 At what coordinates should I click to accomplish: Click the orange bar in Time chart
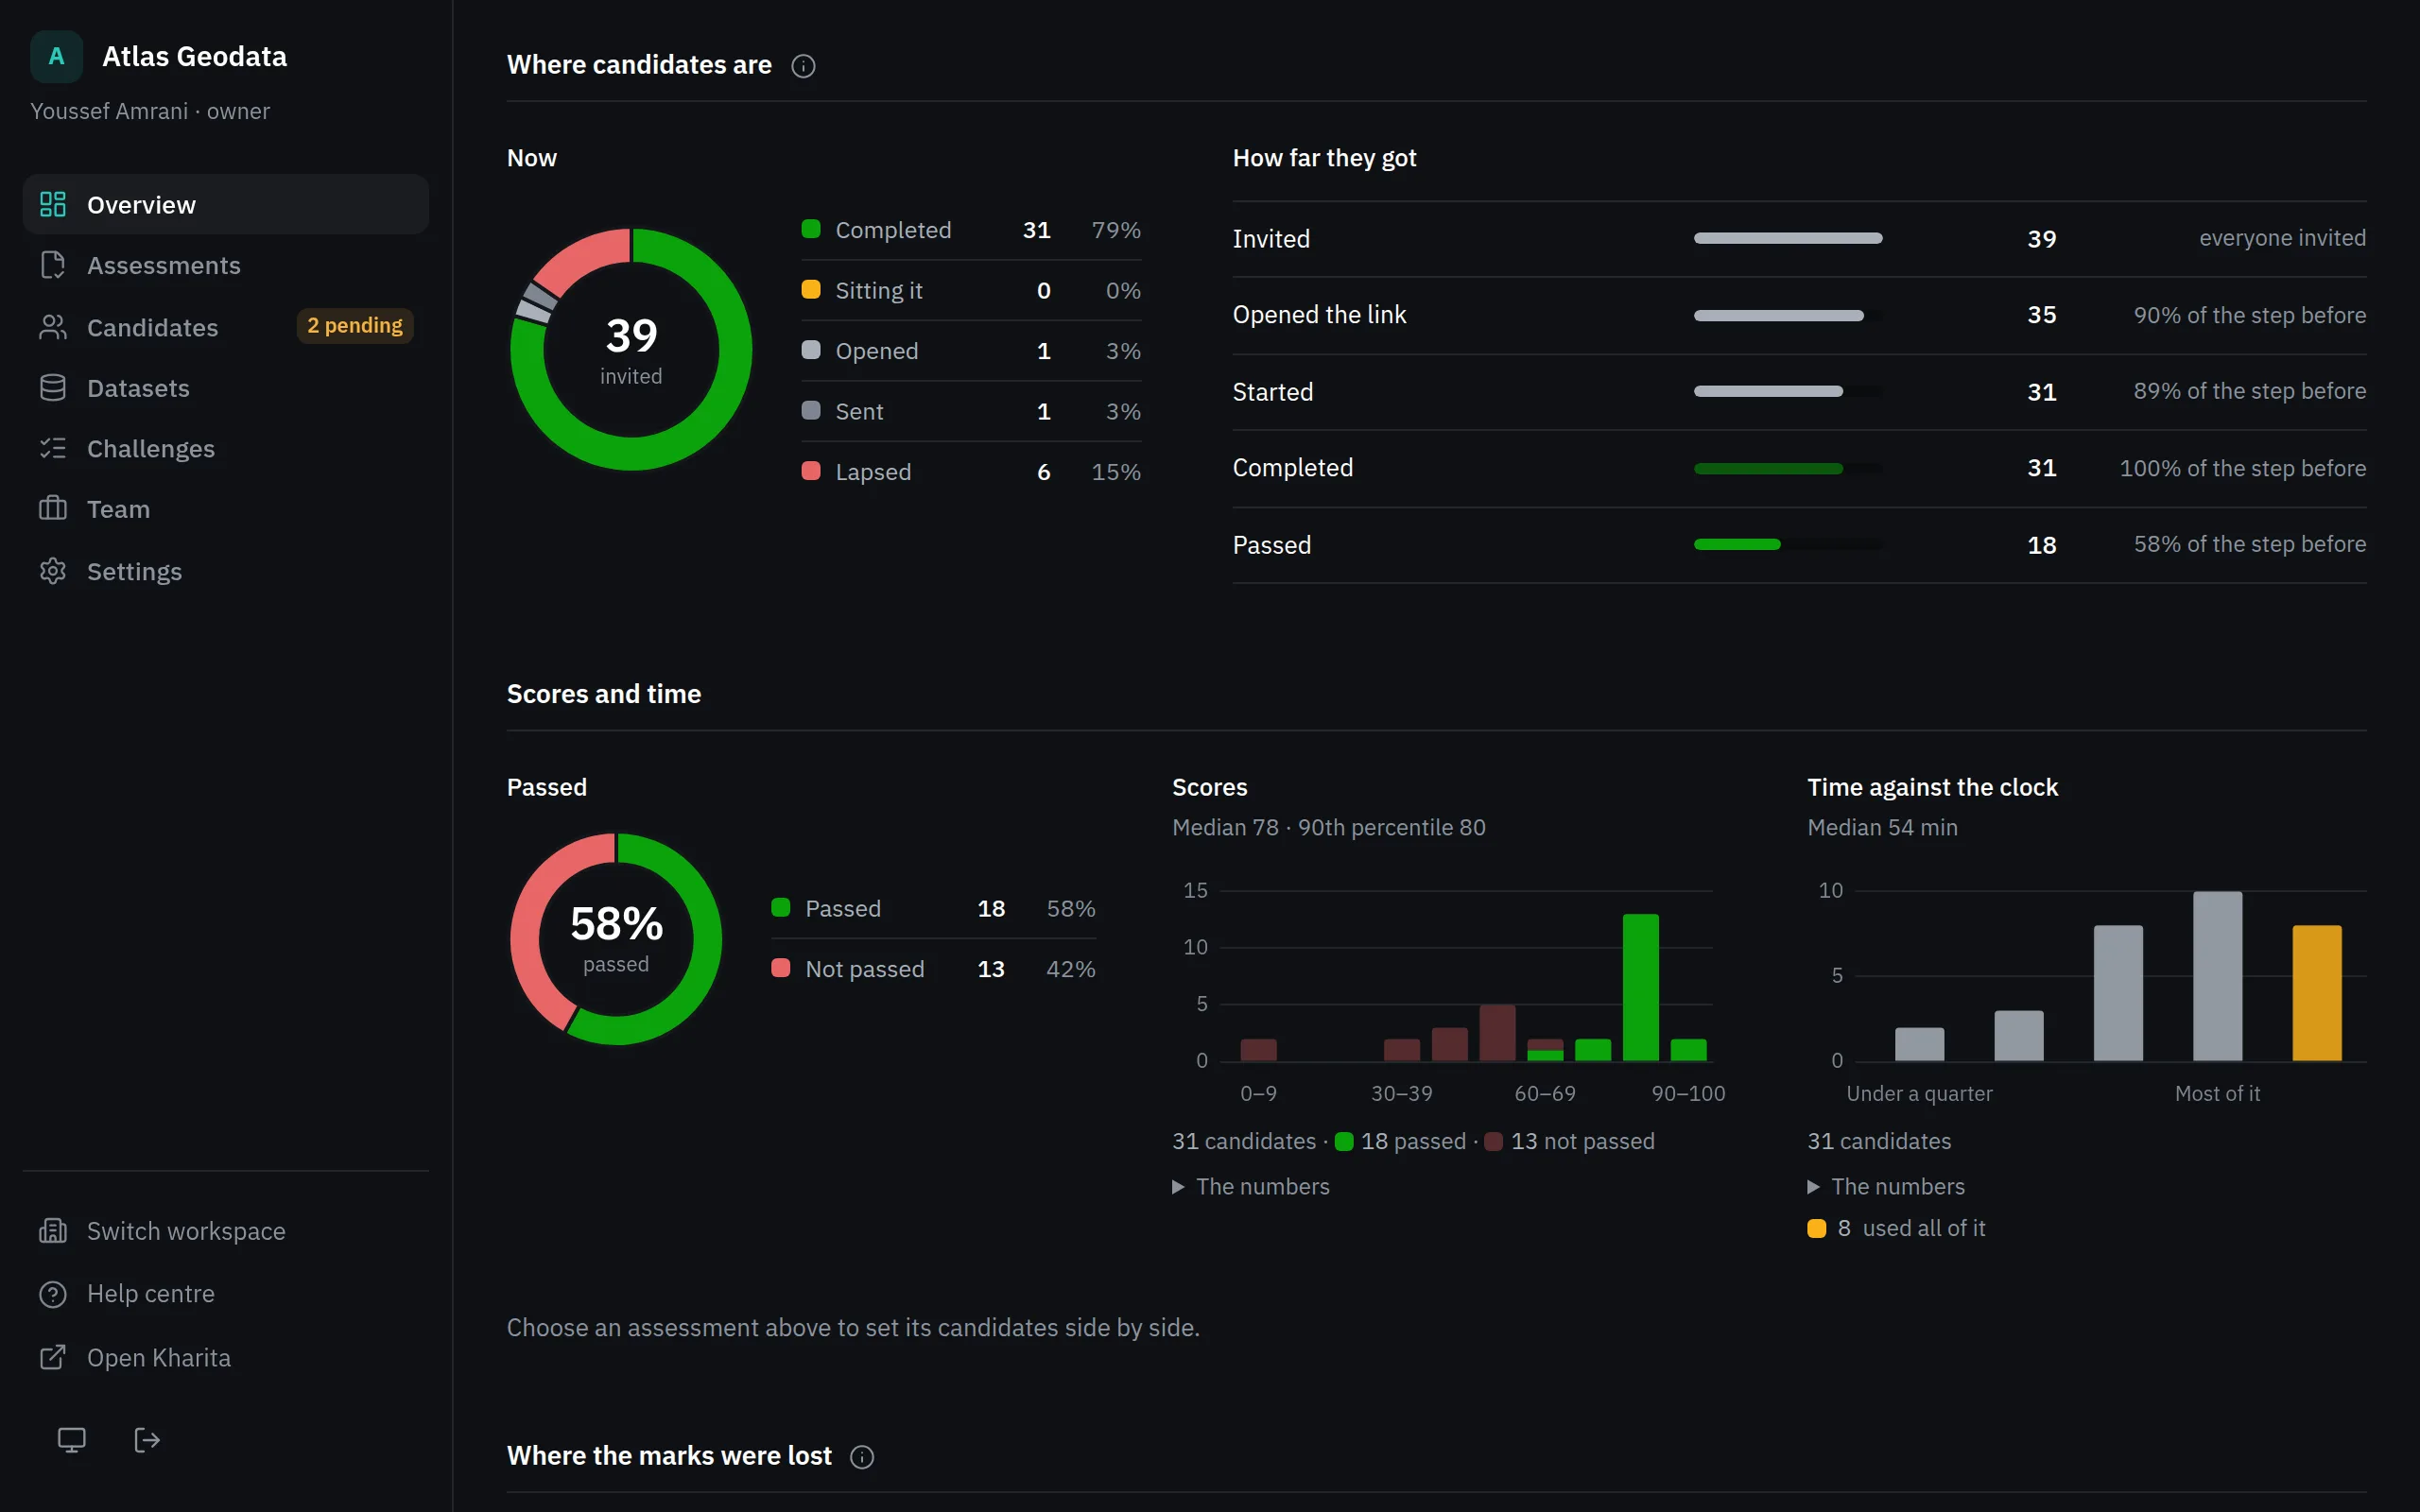pos(2317,993)
